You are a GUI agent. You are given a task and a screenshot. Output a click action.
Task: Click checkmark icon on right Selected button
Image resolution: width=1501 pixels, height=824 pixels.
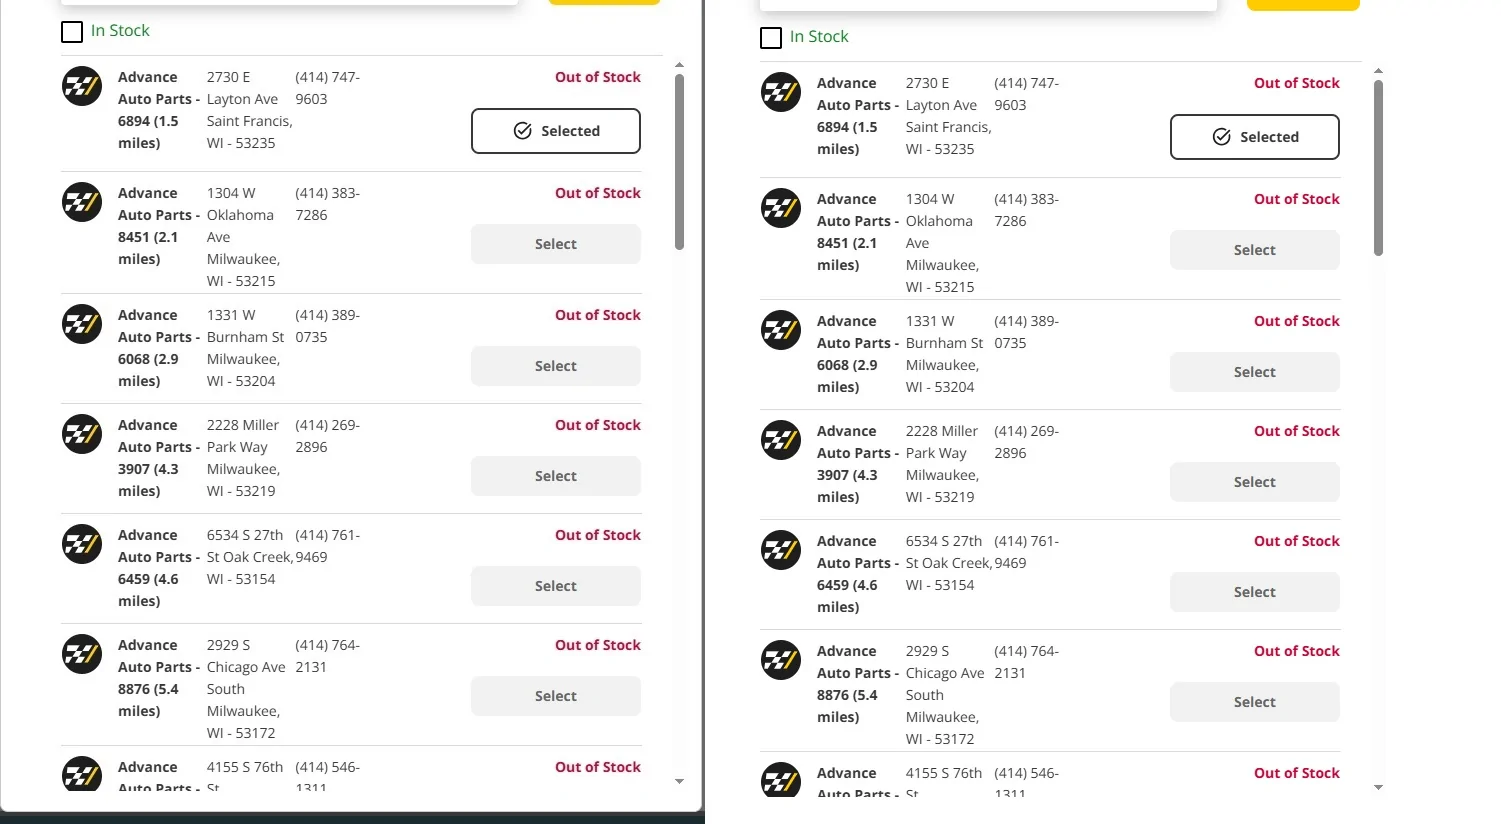coord(1221,137)
